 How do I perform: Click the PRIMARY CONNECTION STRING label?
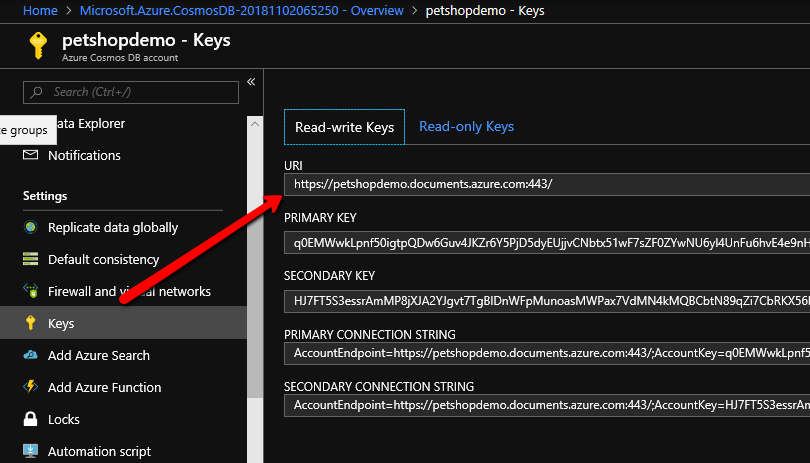point(370,334)
